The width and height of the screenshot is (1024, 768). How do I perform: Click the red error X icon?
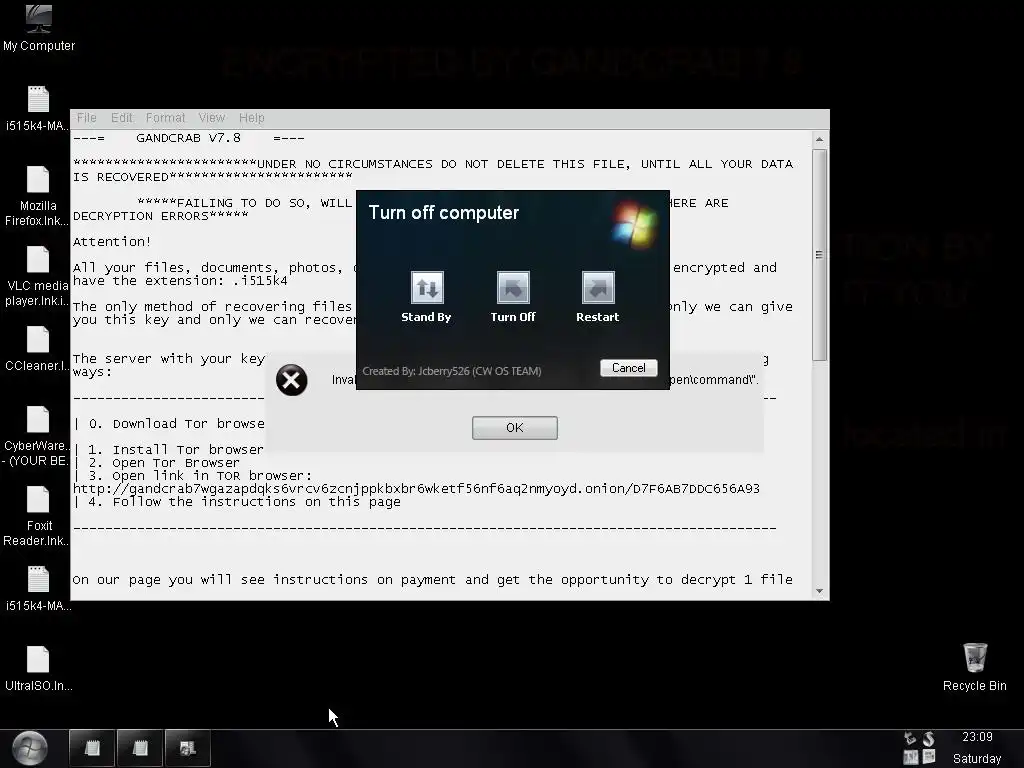point(291,380)
